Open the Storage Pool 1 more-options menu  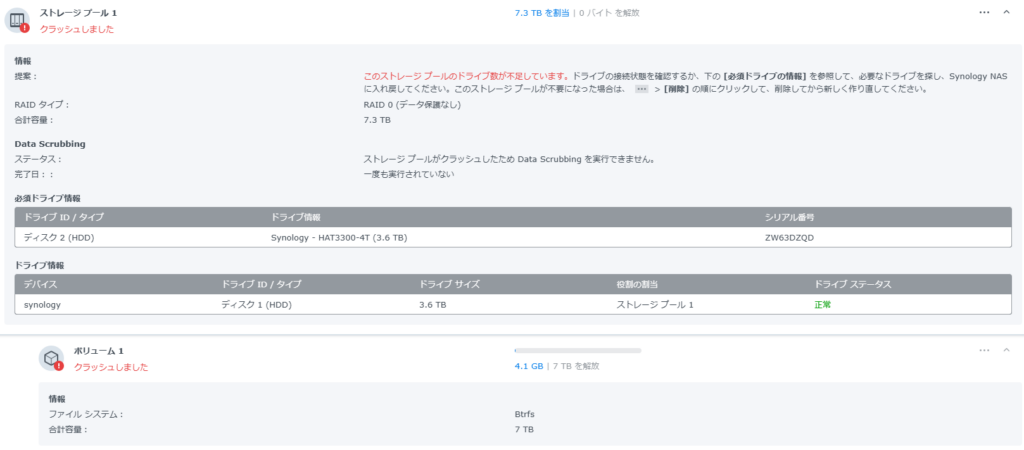click(x=984, y=12)
